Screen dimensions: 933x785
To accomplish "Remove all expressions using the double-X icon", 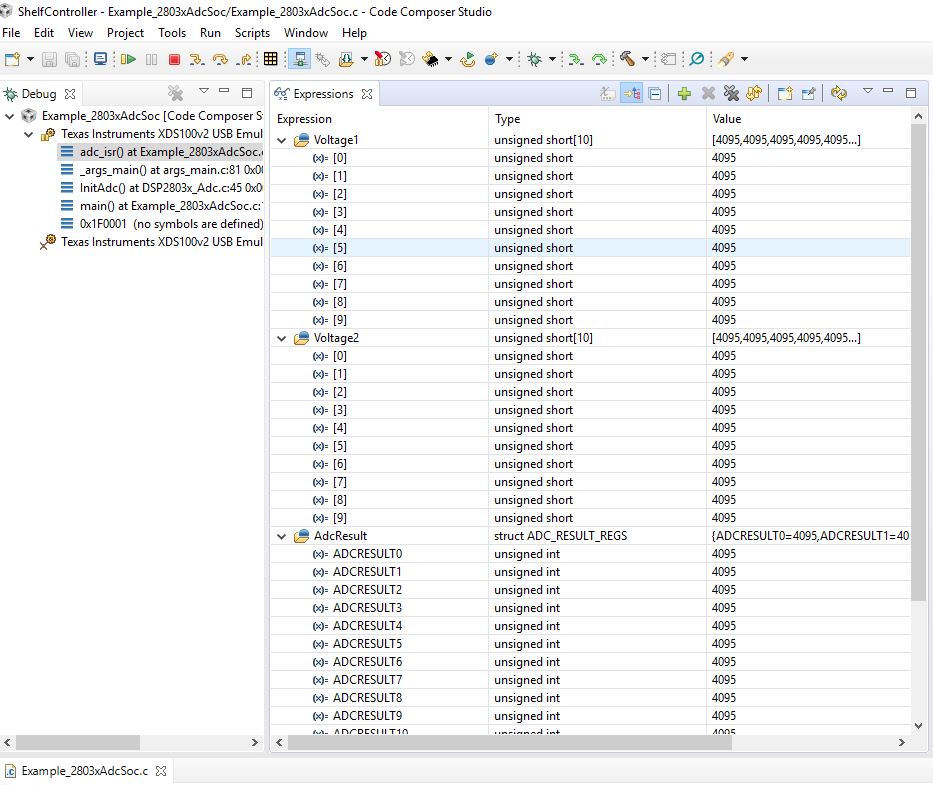I will click(732, 93).
